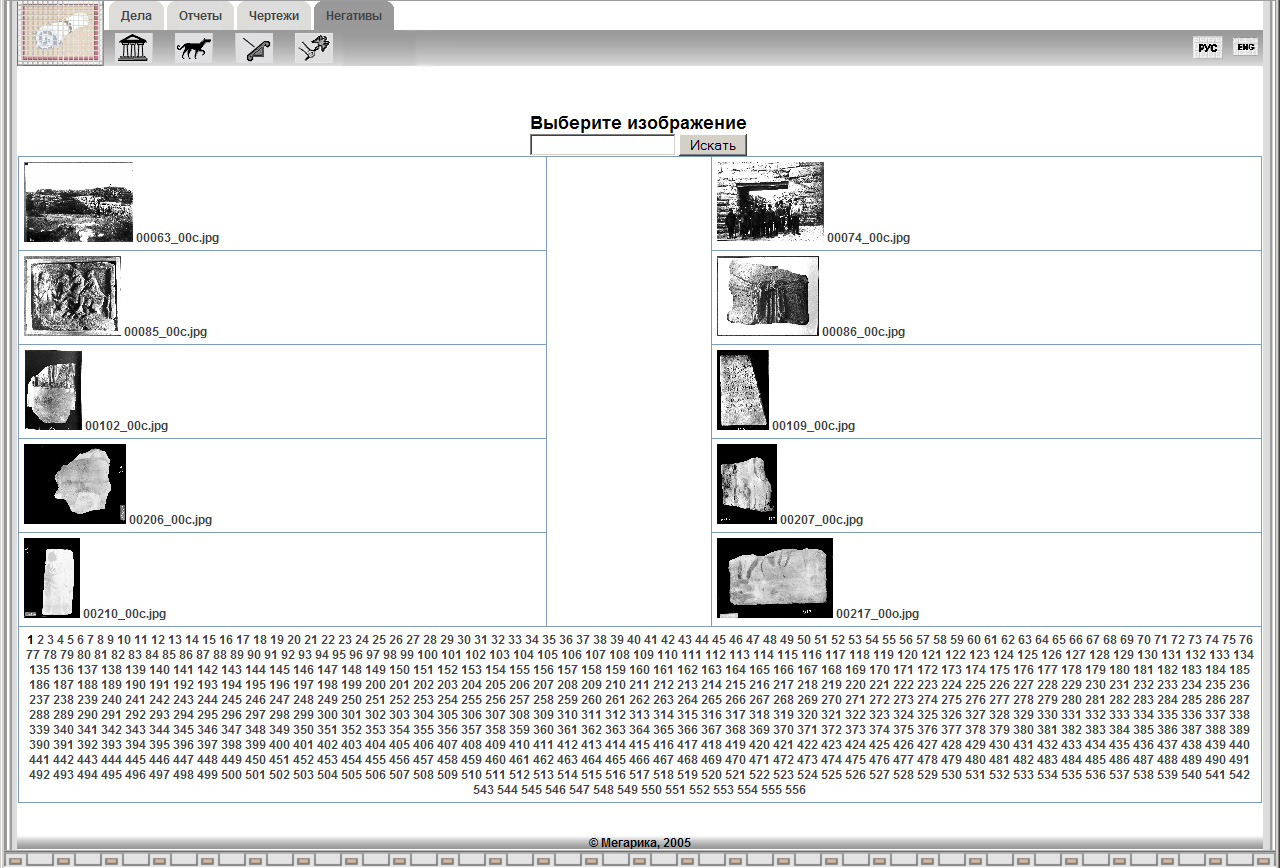Open thumbnail for 00074_00c.jpg
The width and height of the screenshot is (1280, 868).
point(770,202)
